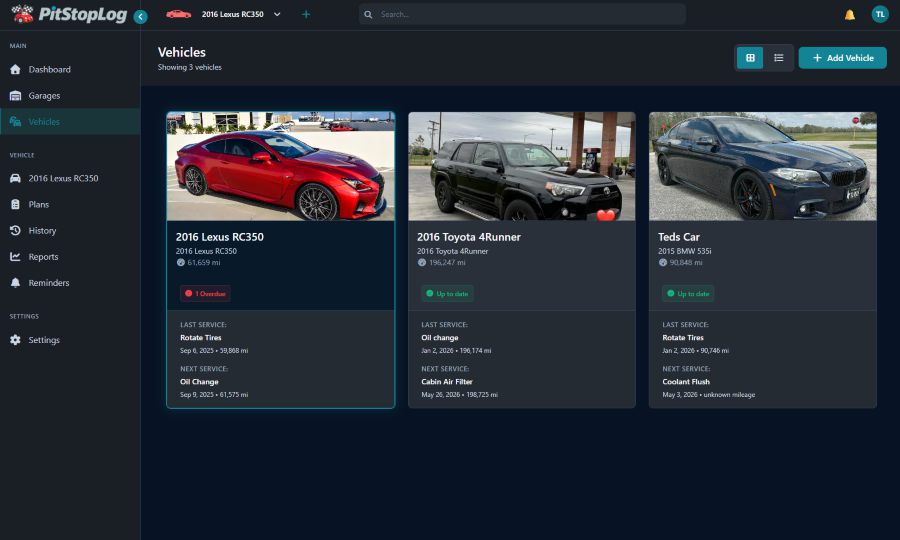Viewport: 900px width, 540px height.
Task: Click '2015 BMW 535i' subtitle text
Action: (684, 251)
